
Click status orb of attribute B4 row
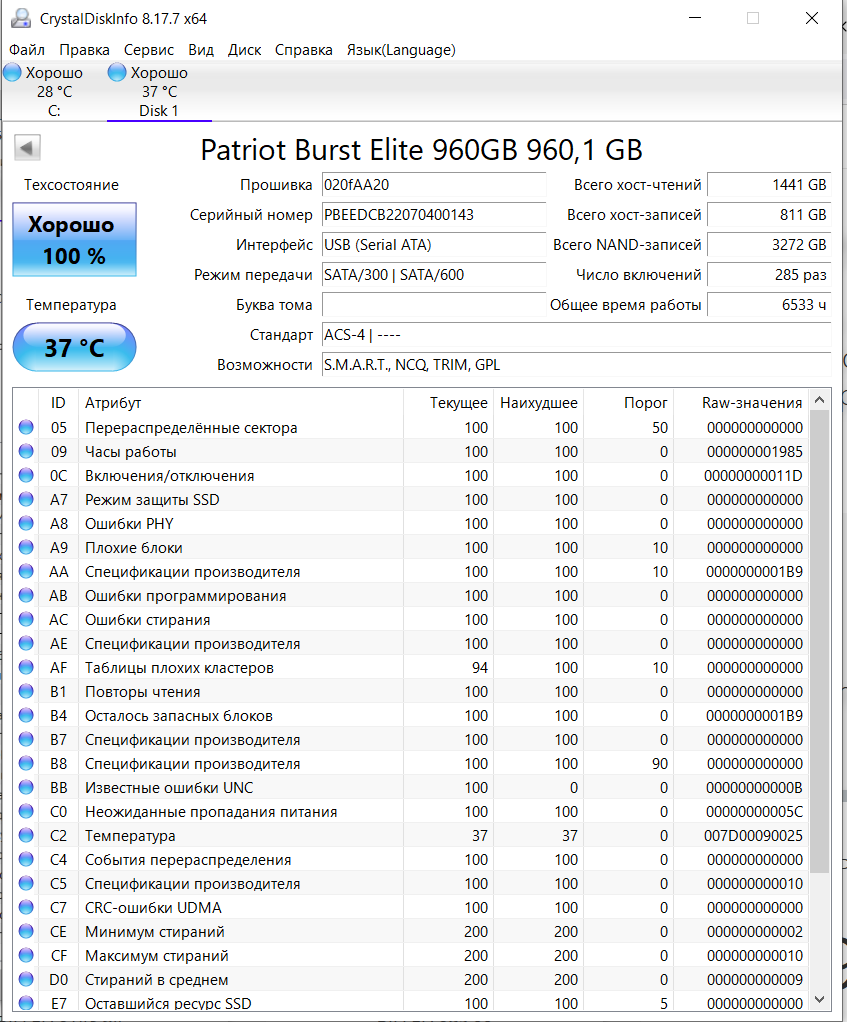(x=26, y=716)
